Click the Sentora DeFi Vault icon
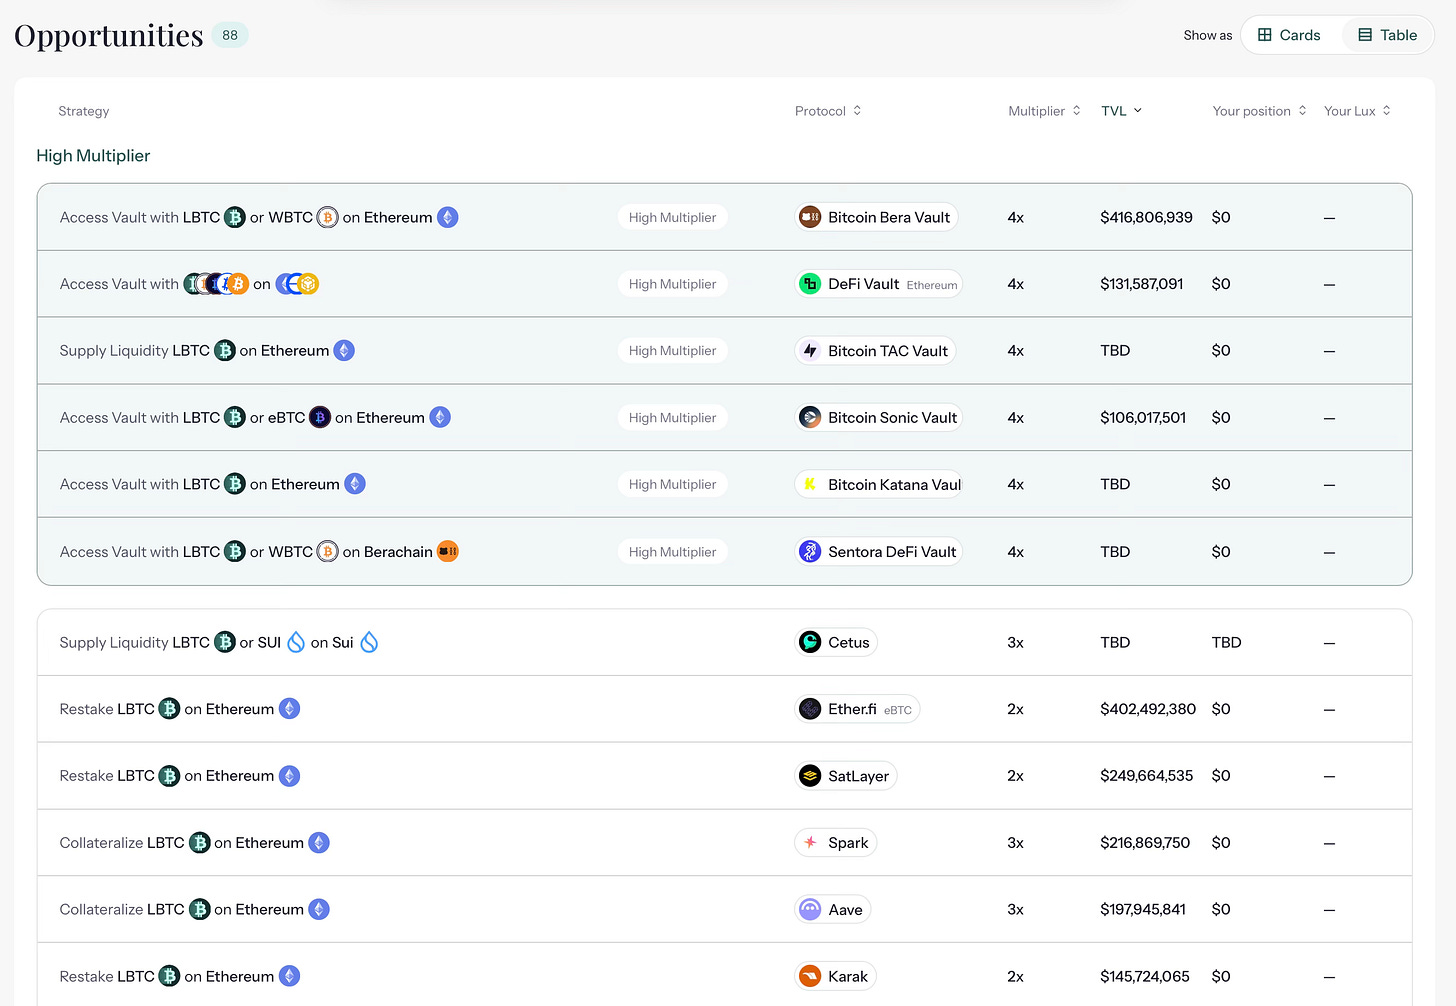This screenshot has width=1456, height=1006. click(x=810, y=551)
